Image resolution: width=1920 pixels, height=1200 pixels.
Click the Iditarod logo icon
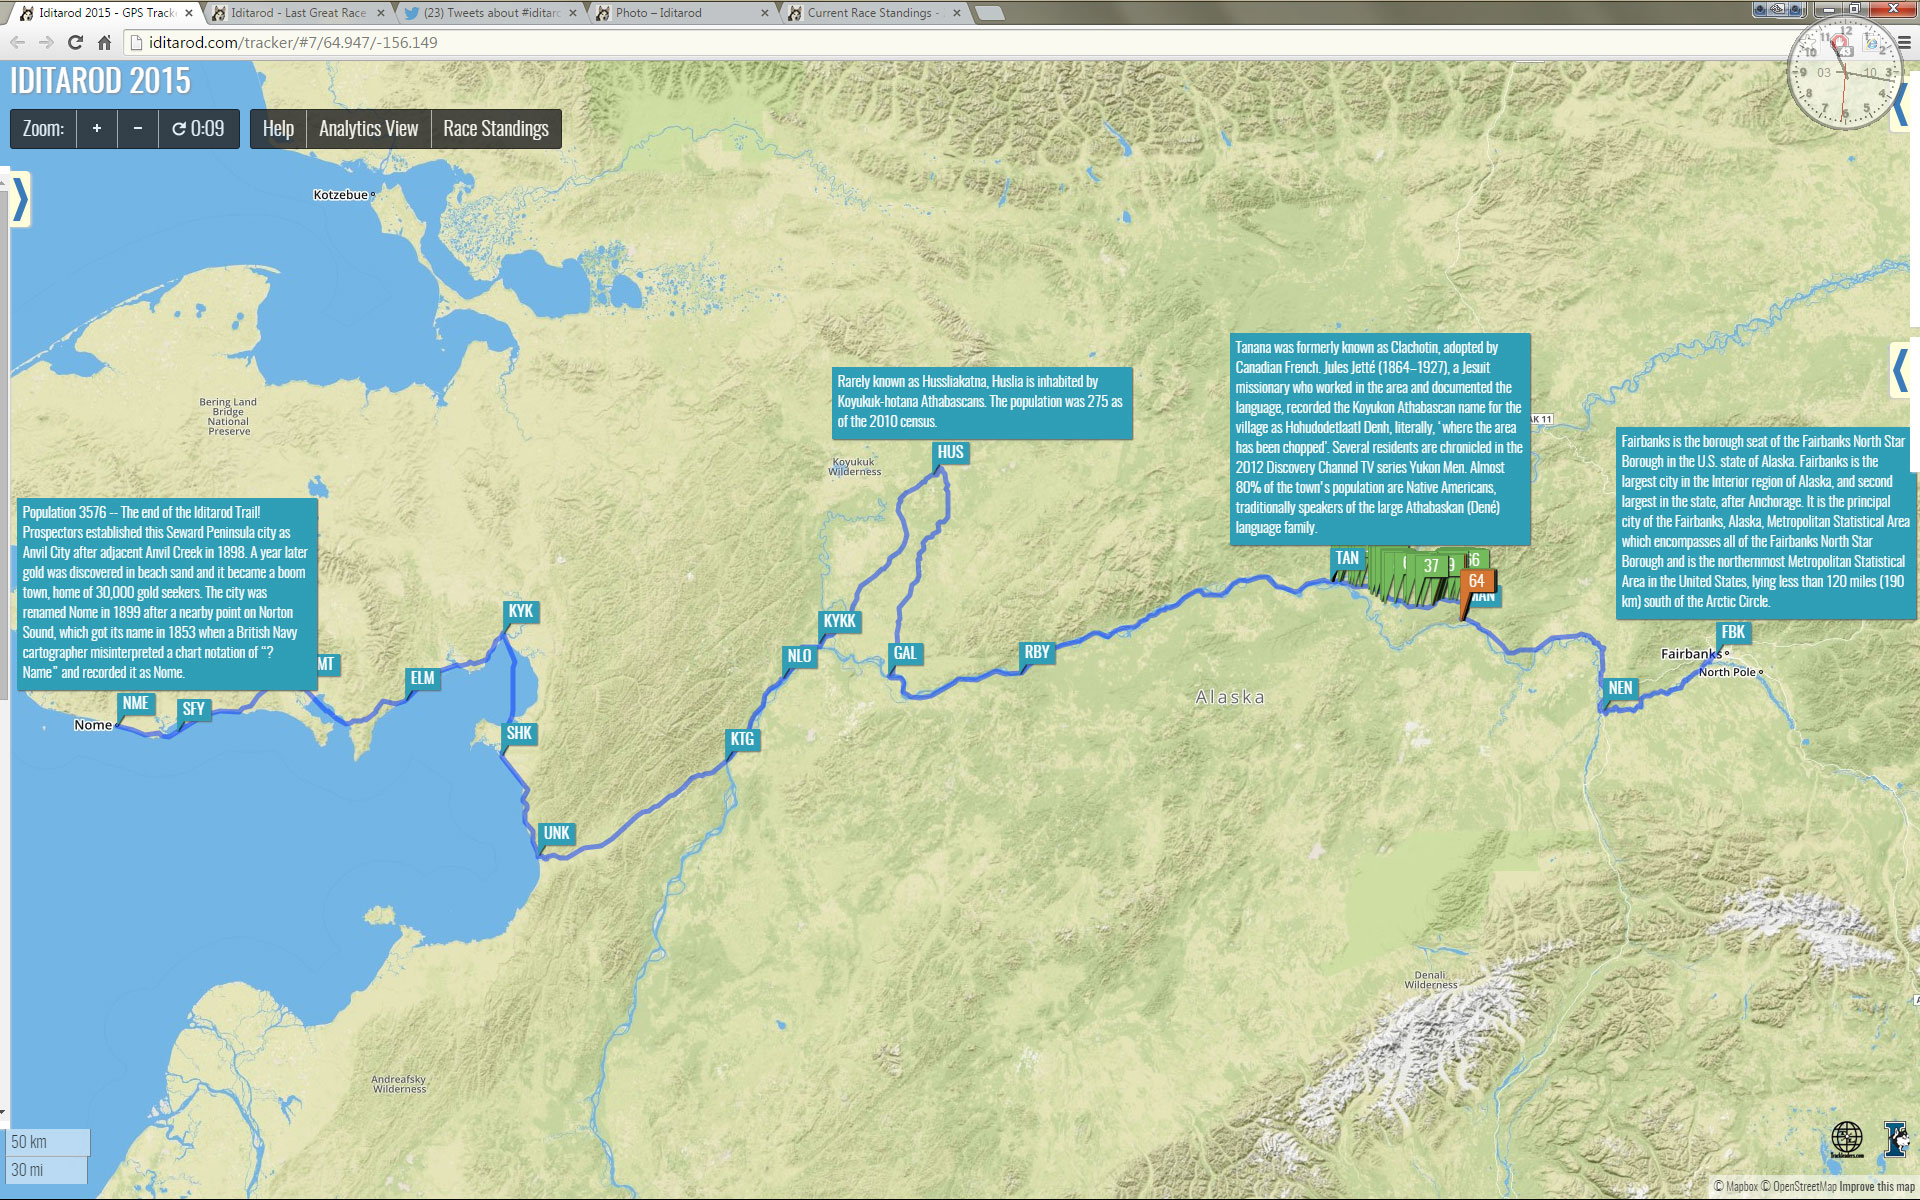pyautogui.click(x=1896, y=1139)
